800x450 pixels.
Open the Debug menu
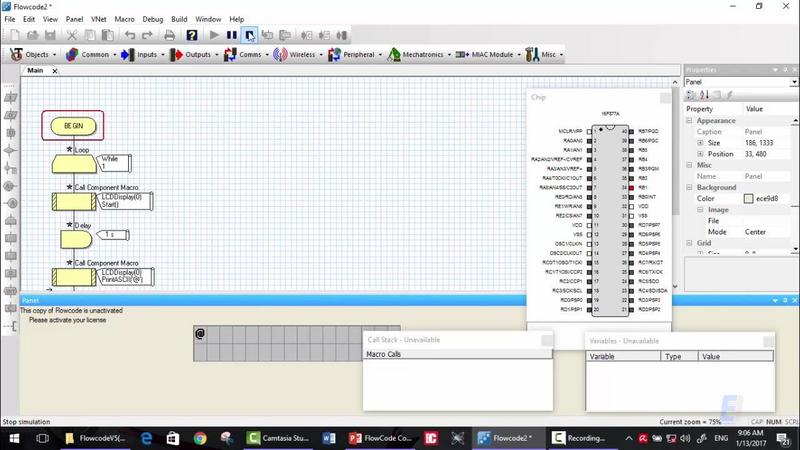click(153, 19)
